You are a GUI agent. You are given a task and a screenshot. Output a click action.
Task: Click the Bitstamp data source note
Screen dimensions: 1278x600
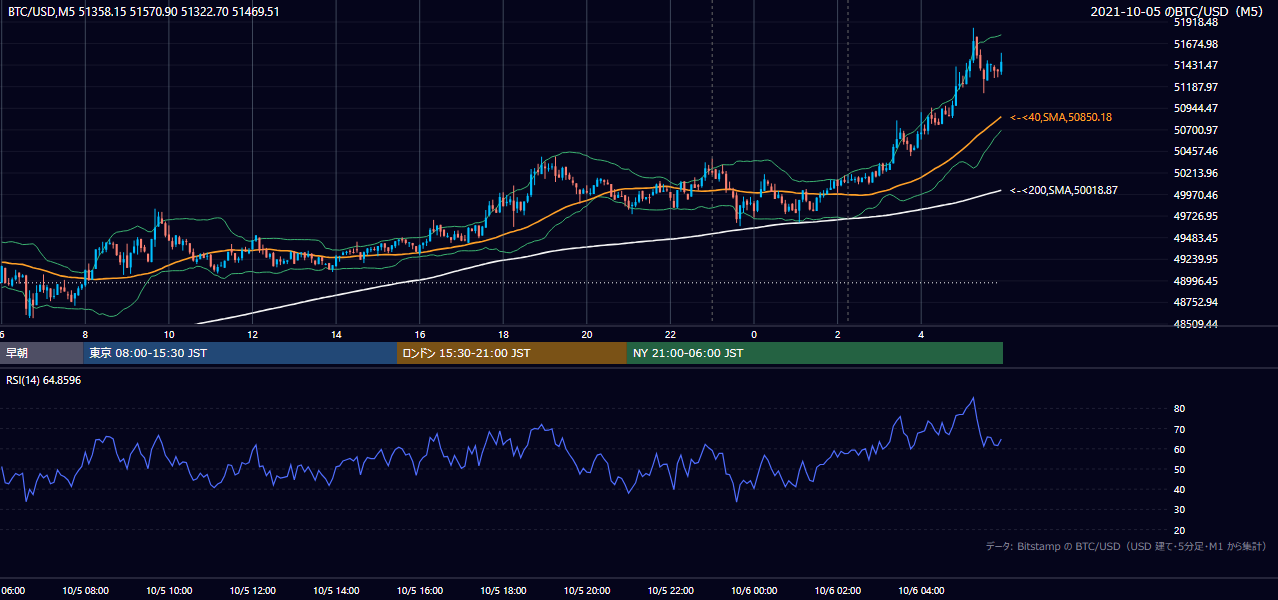tap(1126, 546)
